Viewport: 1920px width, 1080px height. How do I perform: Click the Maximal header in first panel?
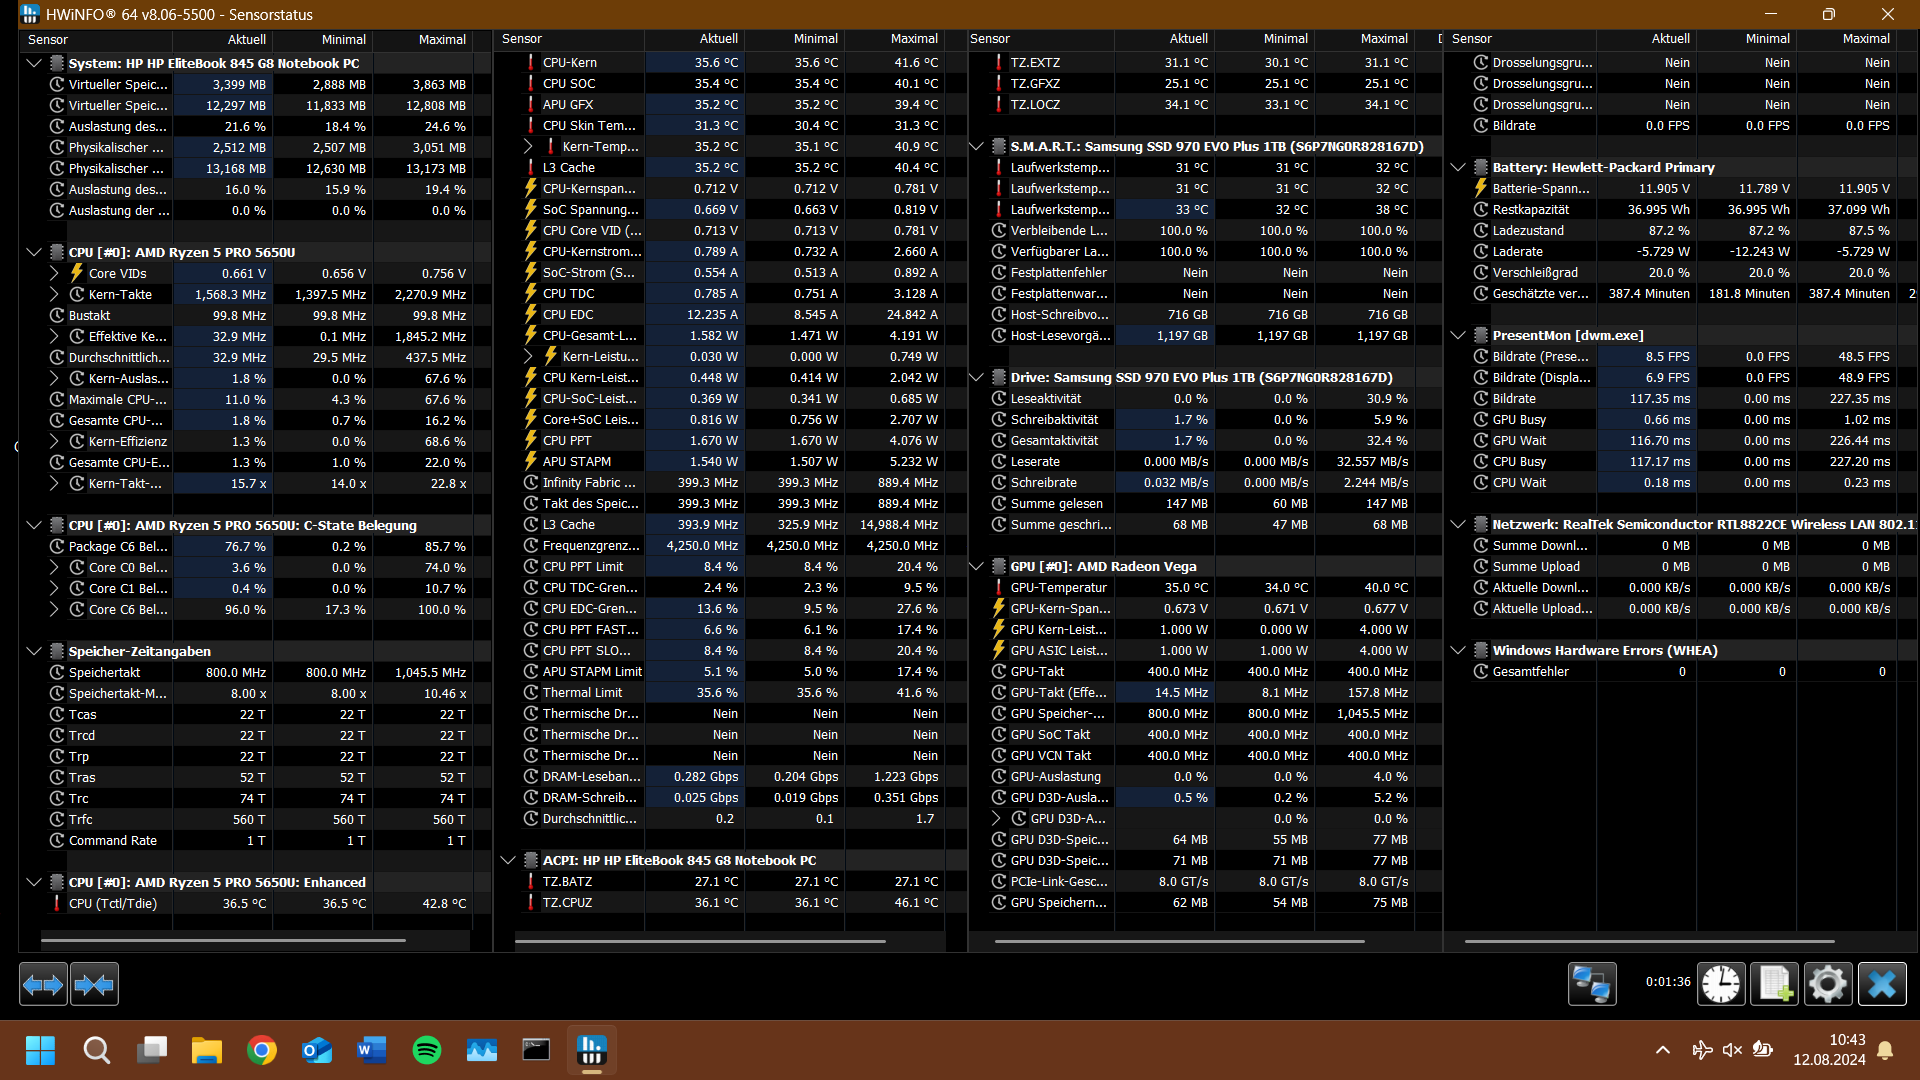tap(441, 39)
